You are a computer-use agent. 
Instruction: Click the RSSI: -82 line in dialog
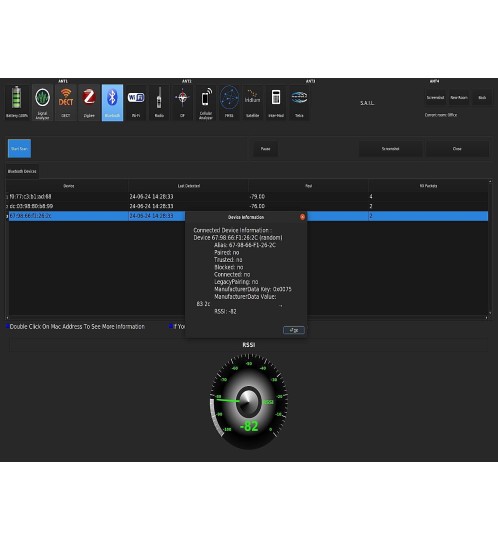coord(225,311)
